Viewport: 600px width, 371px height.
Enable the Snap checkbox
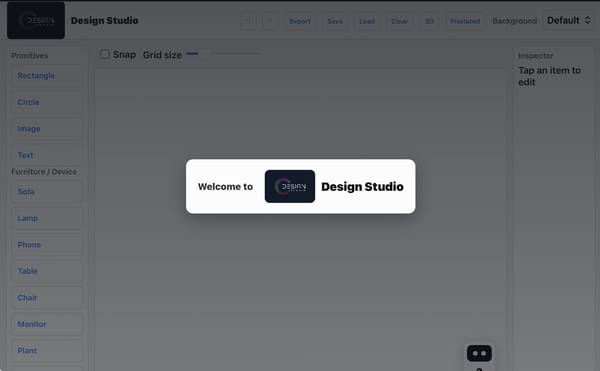(x=104, y=54)
